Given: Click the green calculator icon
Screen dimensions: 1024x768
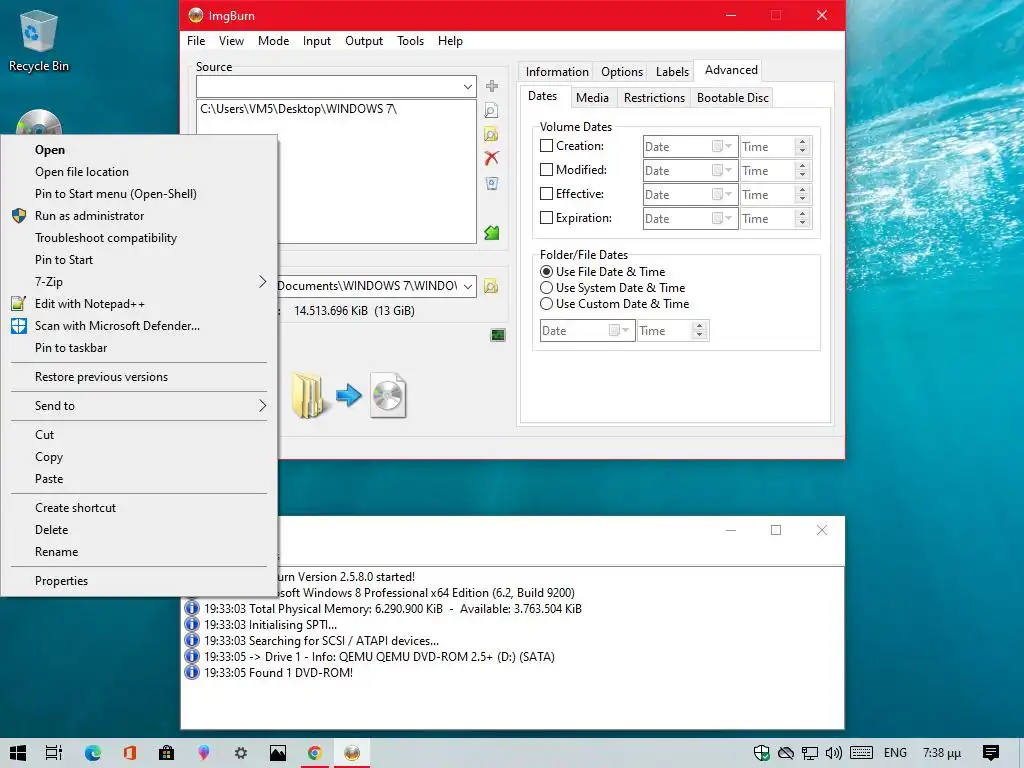Looking at the screenshot, I should click(x=498, y=335).
